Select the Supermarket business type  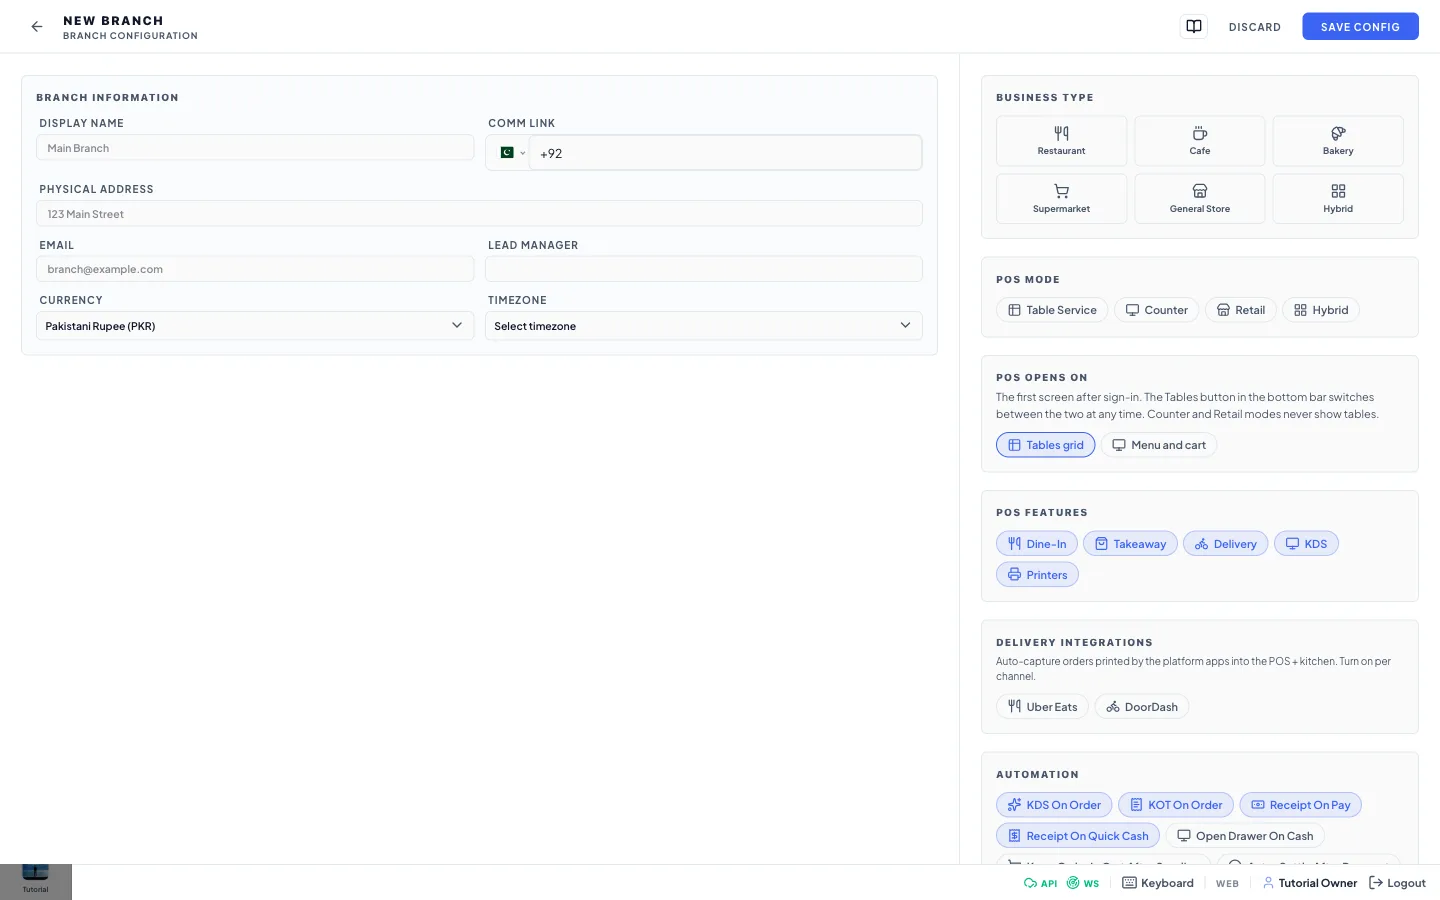[x=1061, y=199]
